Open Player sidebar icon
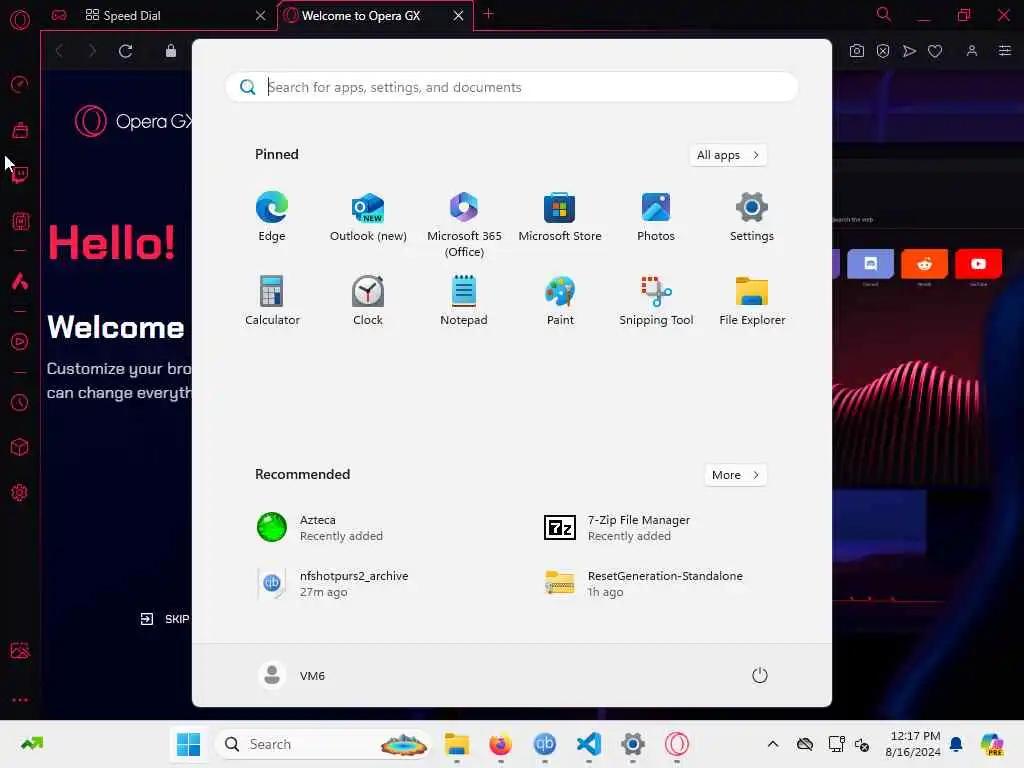Viewport: 1024px width, 768px height. [20, 342]
